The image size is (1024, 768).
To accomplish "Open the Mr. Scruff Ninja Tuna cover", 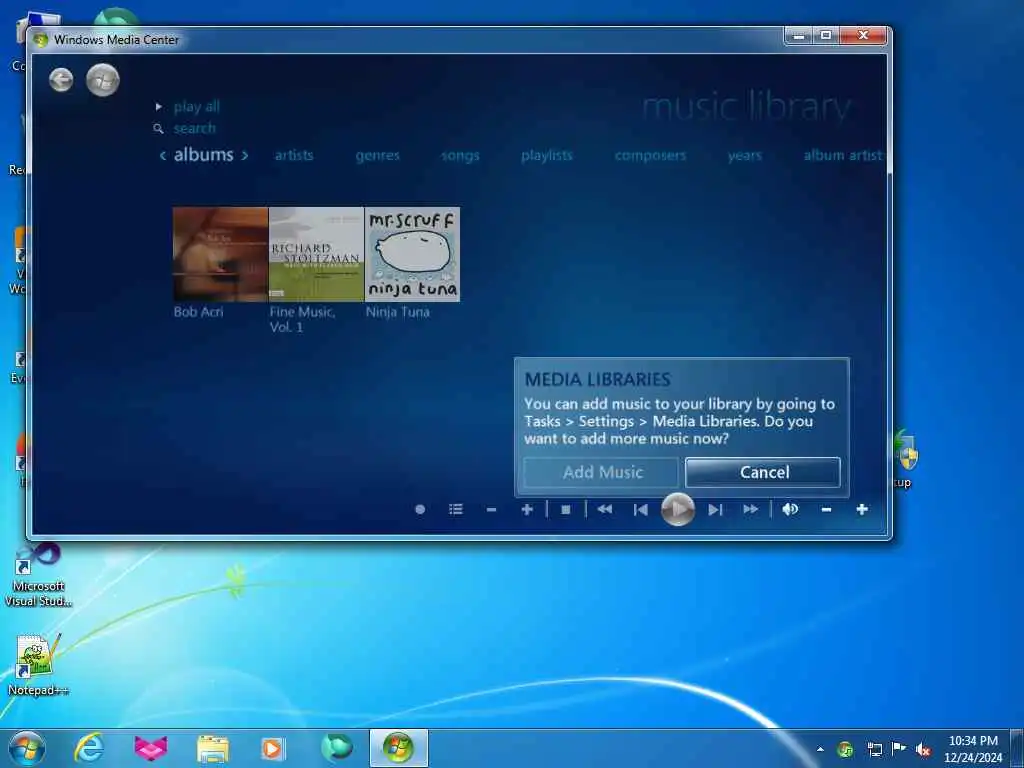I will point(412,254).
